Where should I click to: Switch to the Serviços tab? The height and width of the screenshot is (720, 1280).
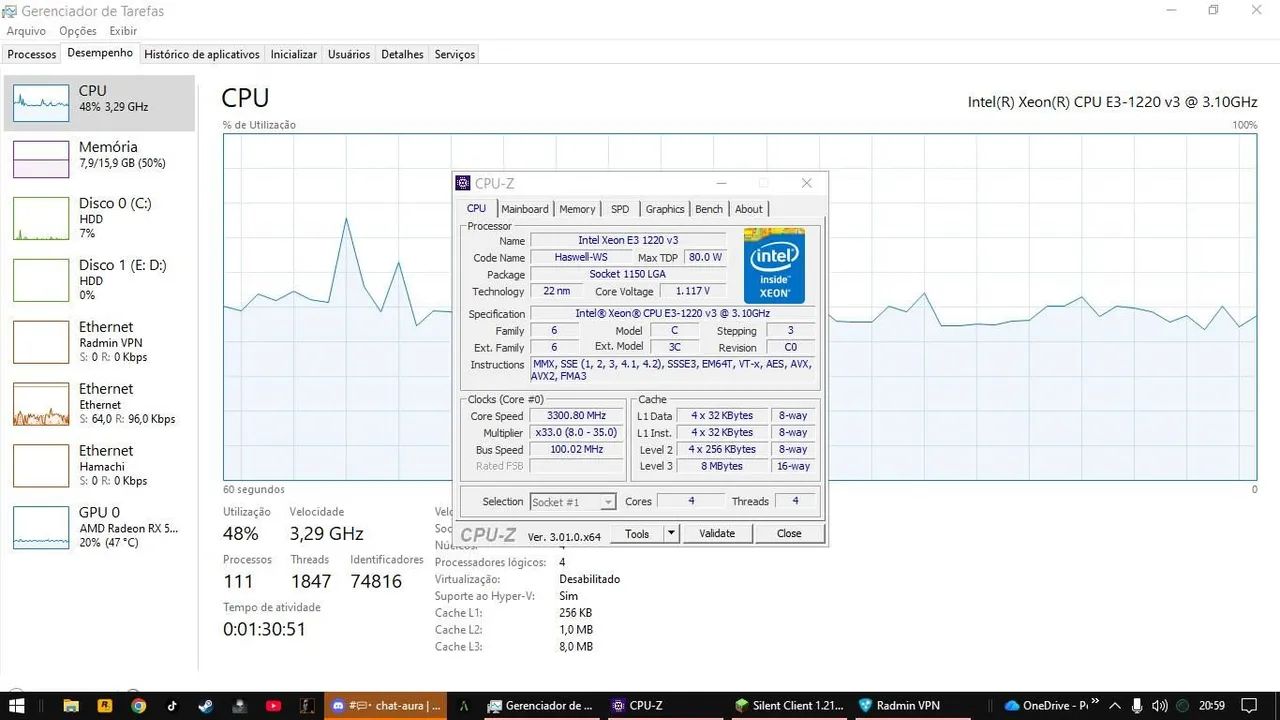(455, 54)
